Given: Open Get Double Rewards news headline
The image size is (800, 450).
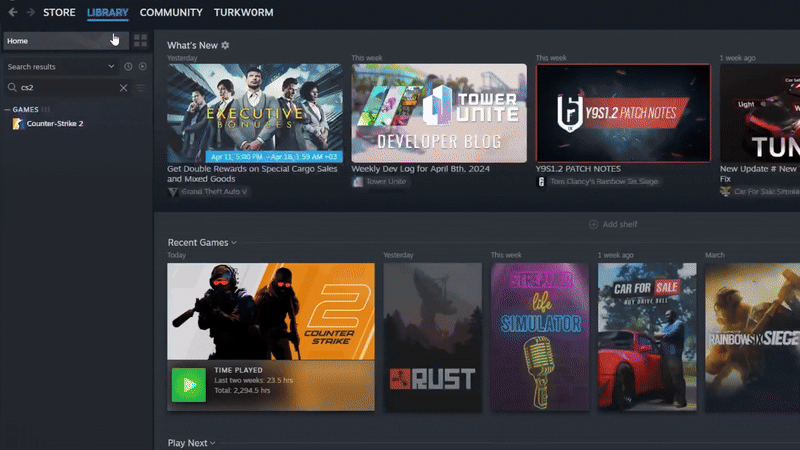Looking at the screenshot, I should 252,174.
